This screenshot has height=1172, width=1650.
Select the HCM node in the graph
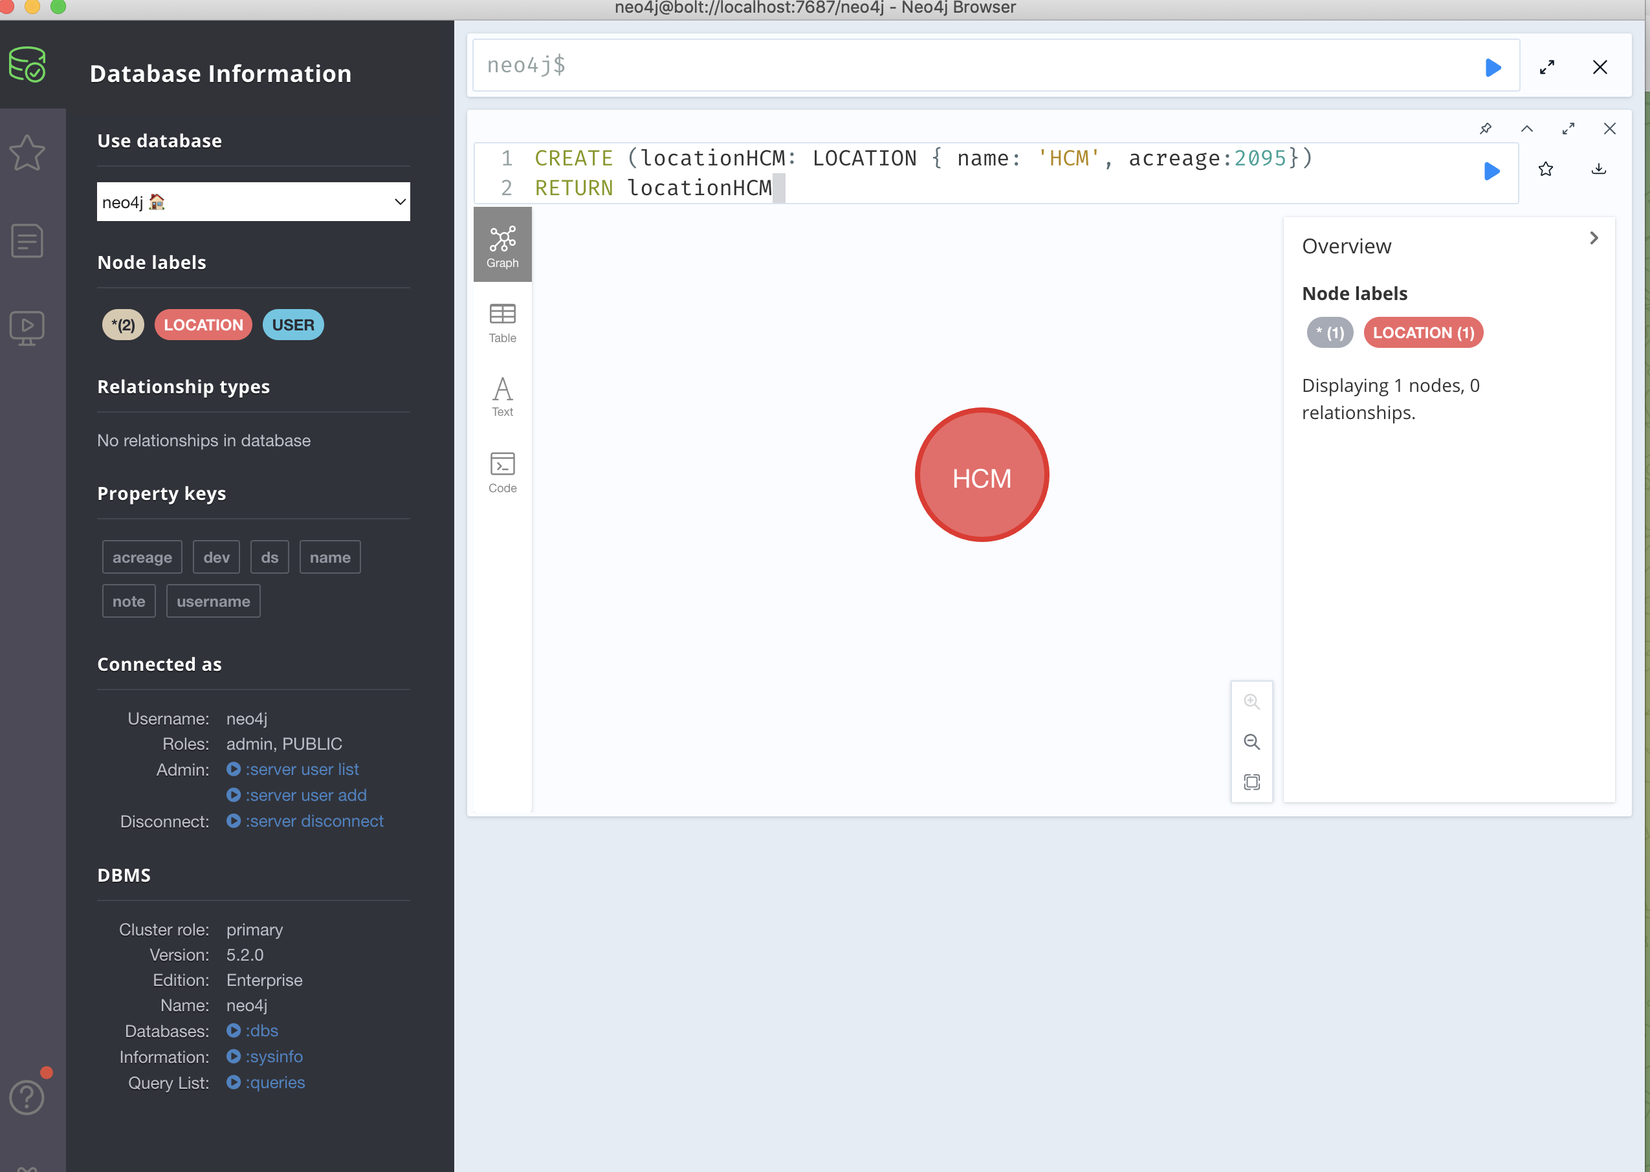(982, 475)
